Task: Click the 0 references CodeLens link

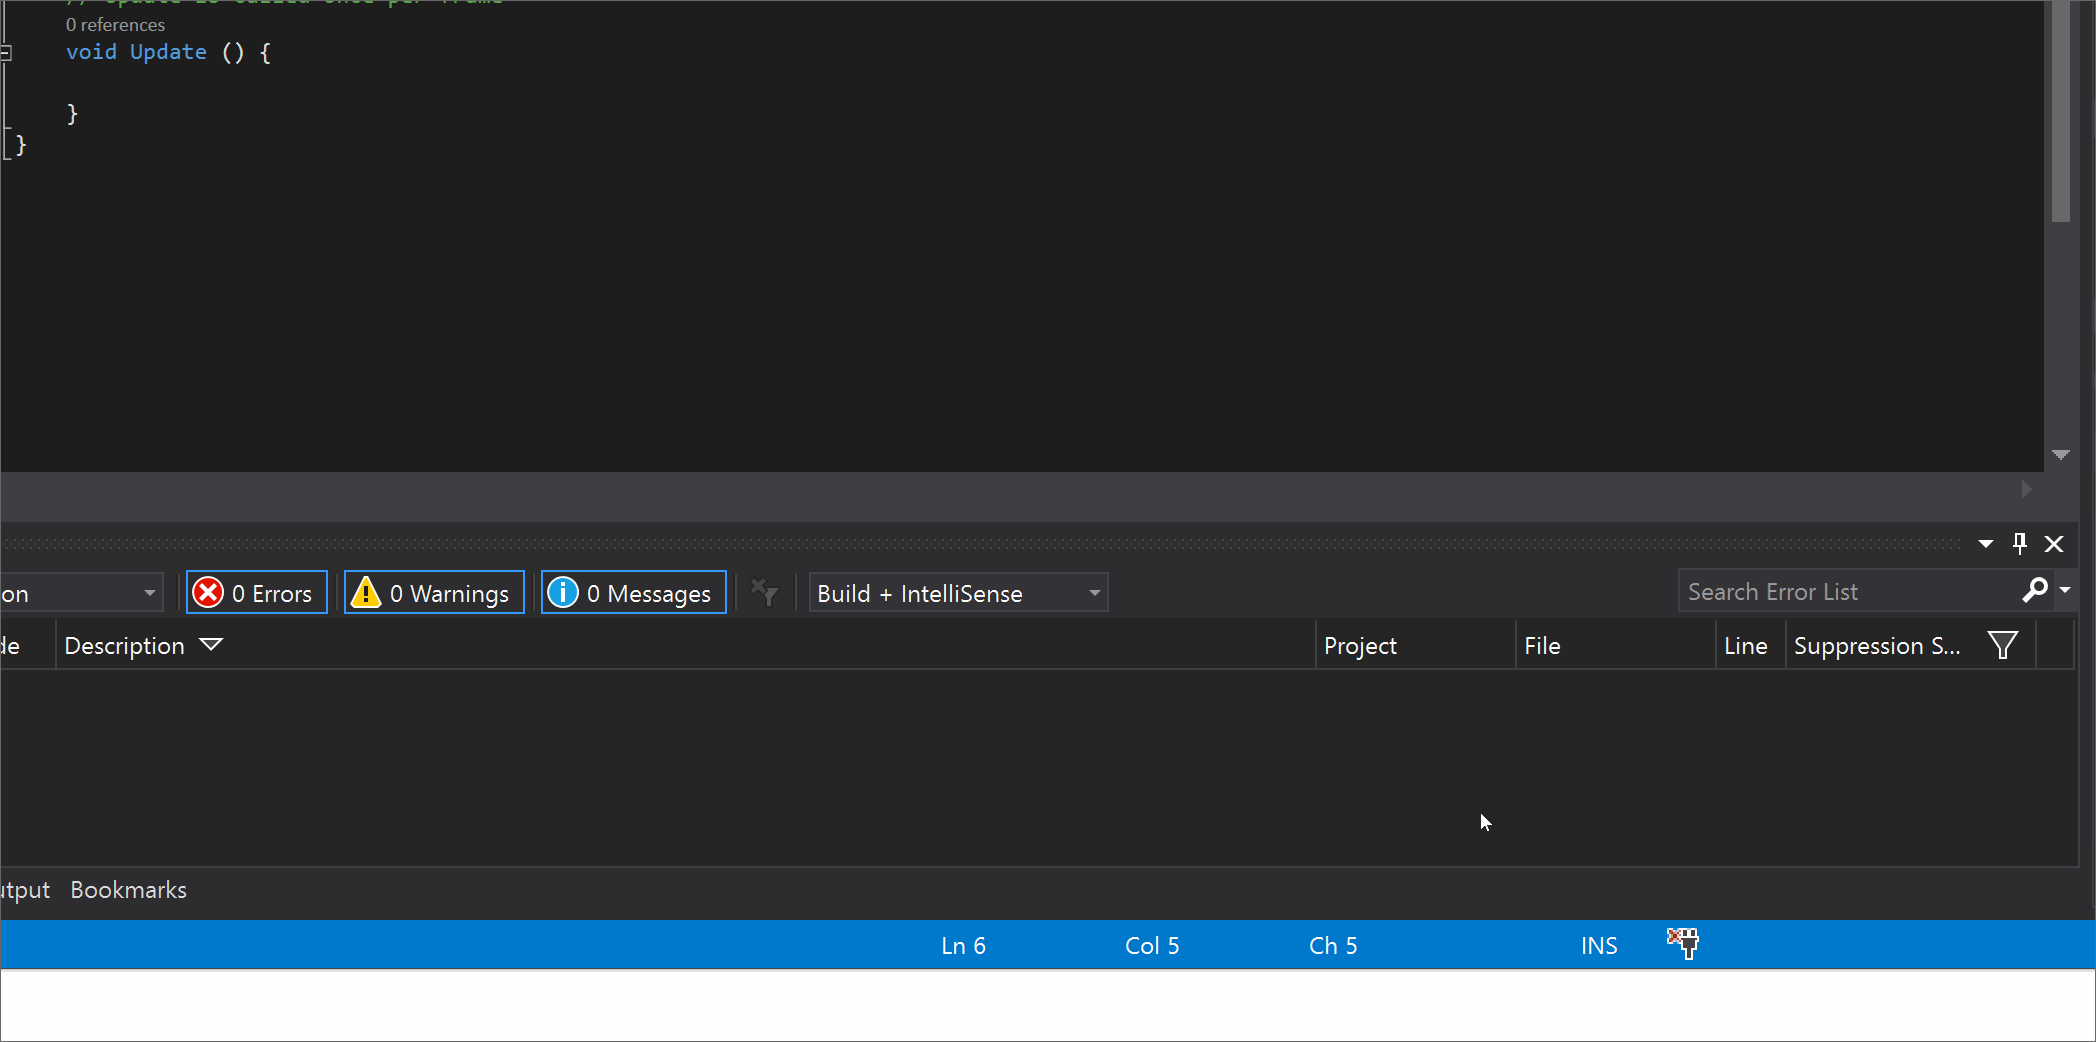Action: pos(115,24)
